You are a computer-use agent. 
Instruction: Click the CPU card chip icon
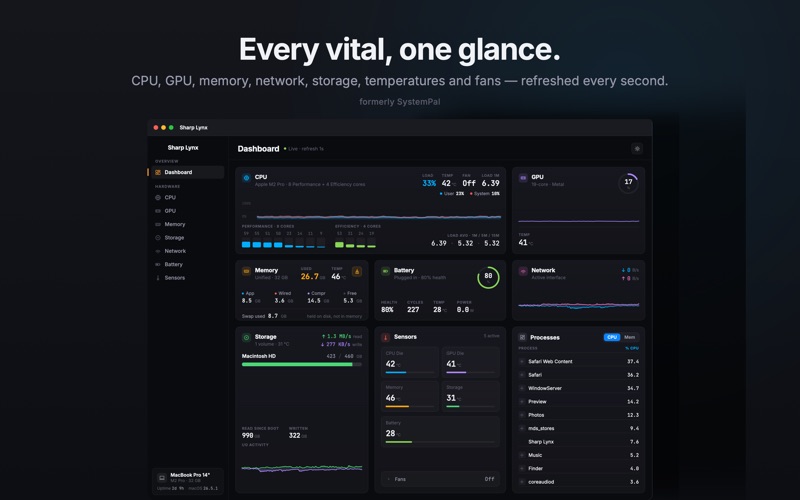246,178
